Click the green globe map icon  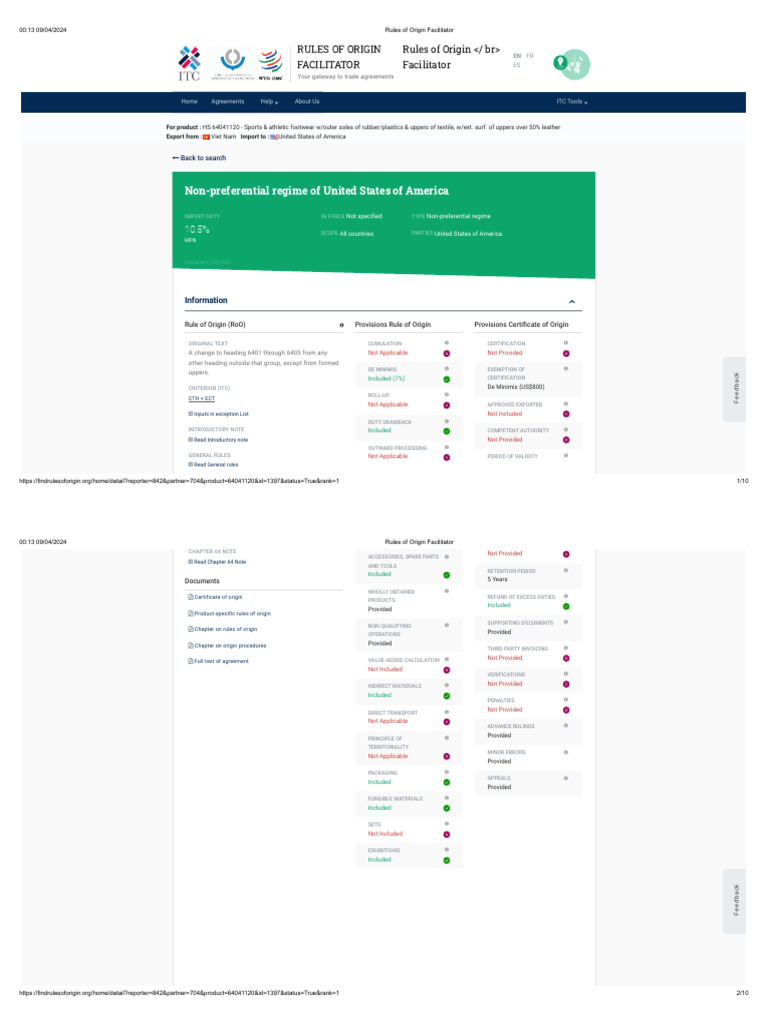click(x=572, y=63)
